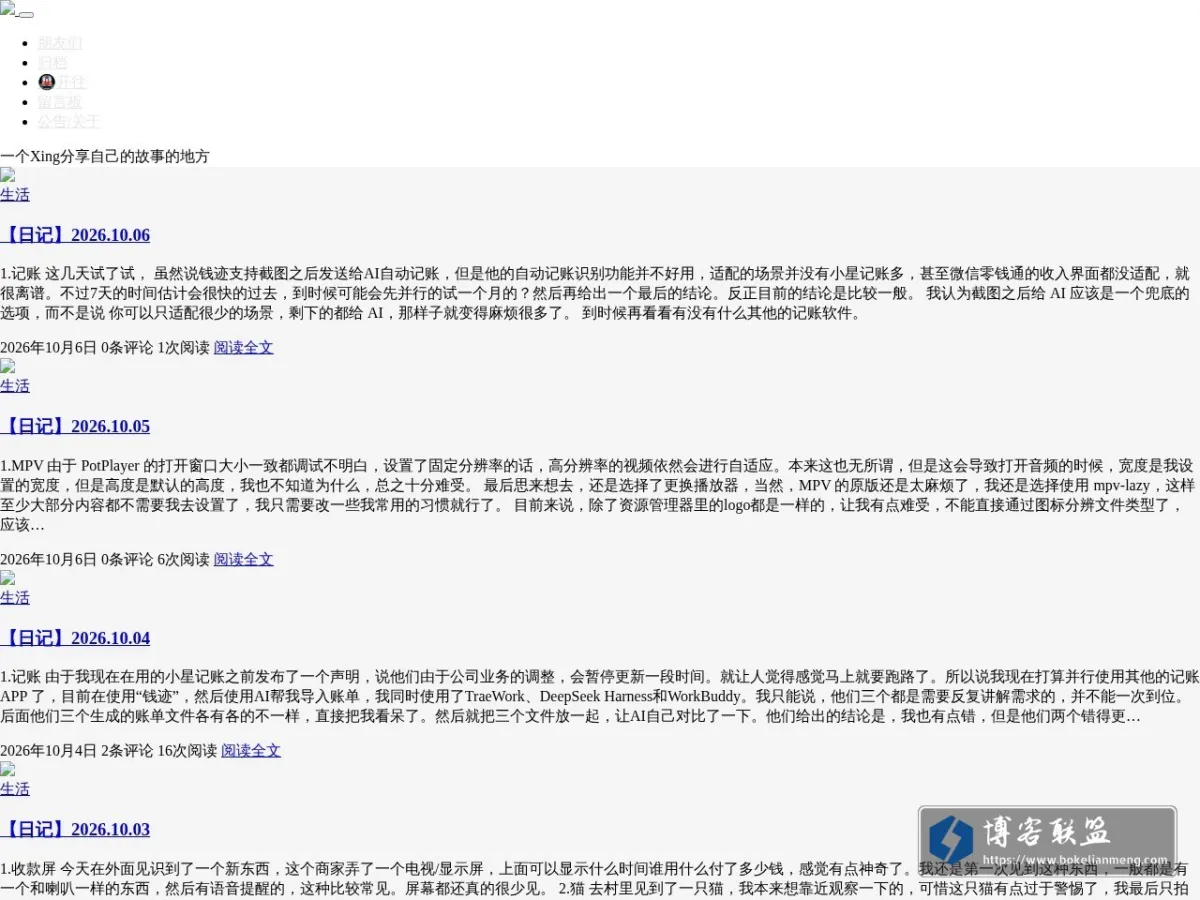Image resolution: width=1200 pixels, height=900 pixels.
Task: Click 1次阅读 count on 2026.10.06 post
Action: click(x=183, y=348)
